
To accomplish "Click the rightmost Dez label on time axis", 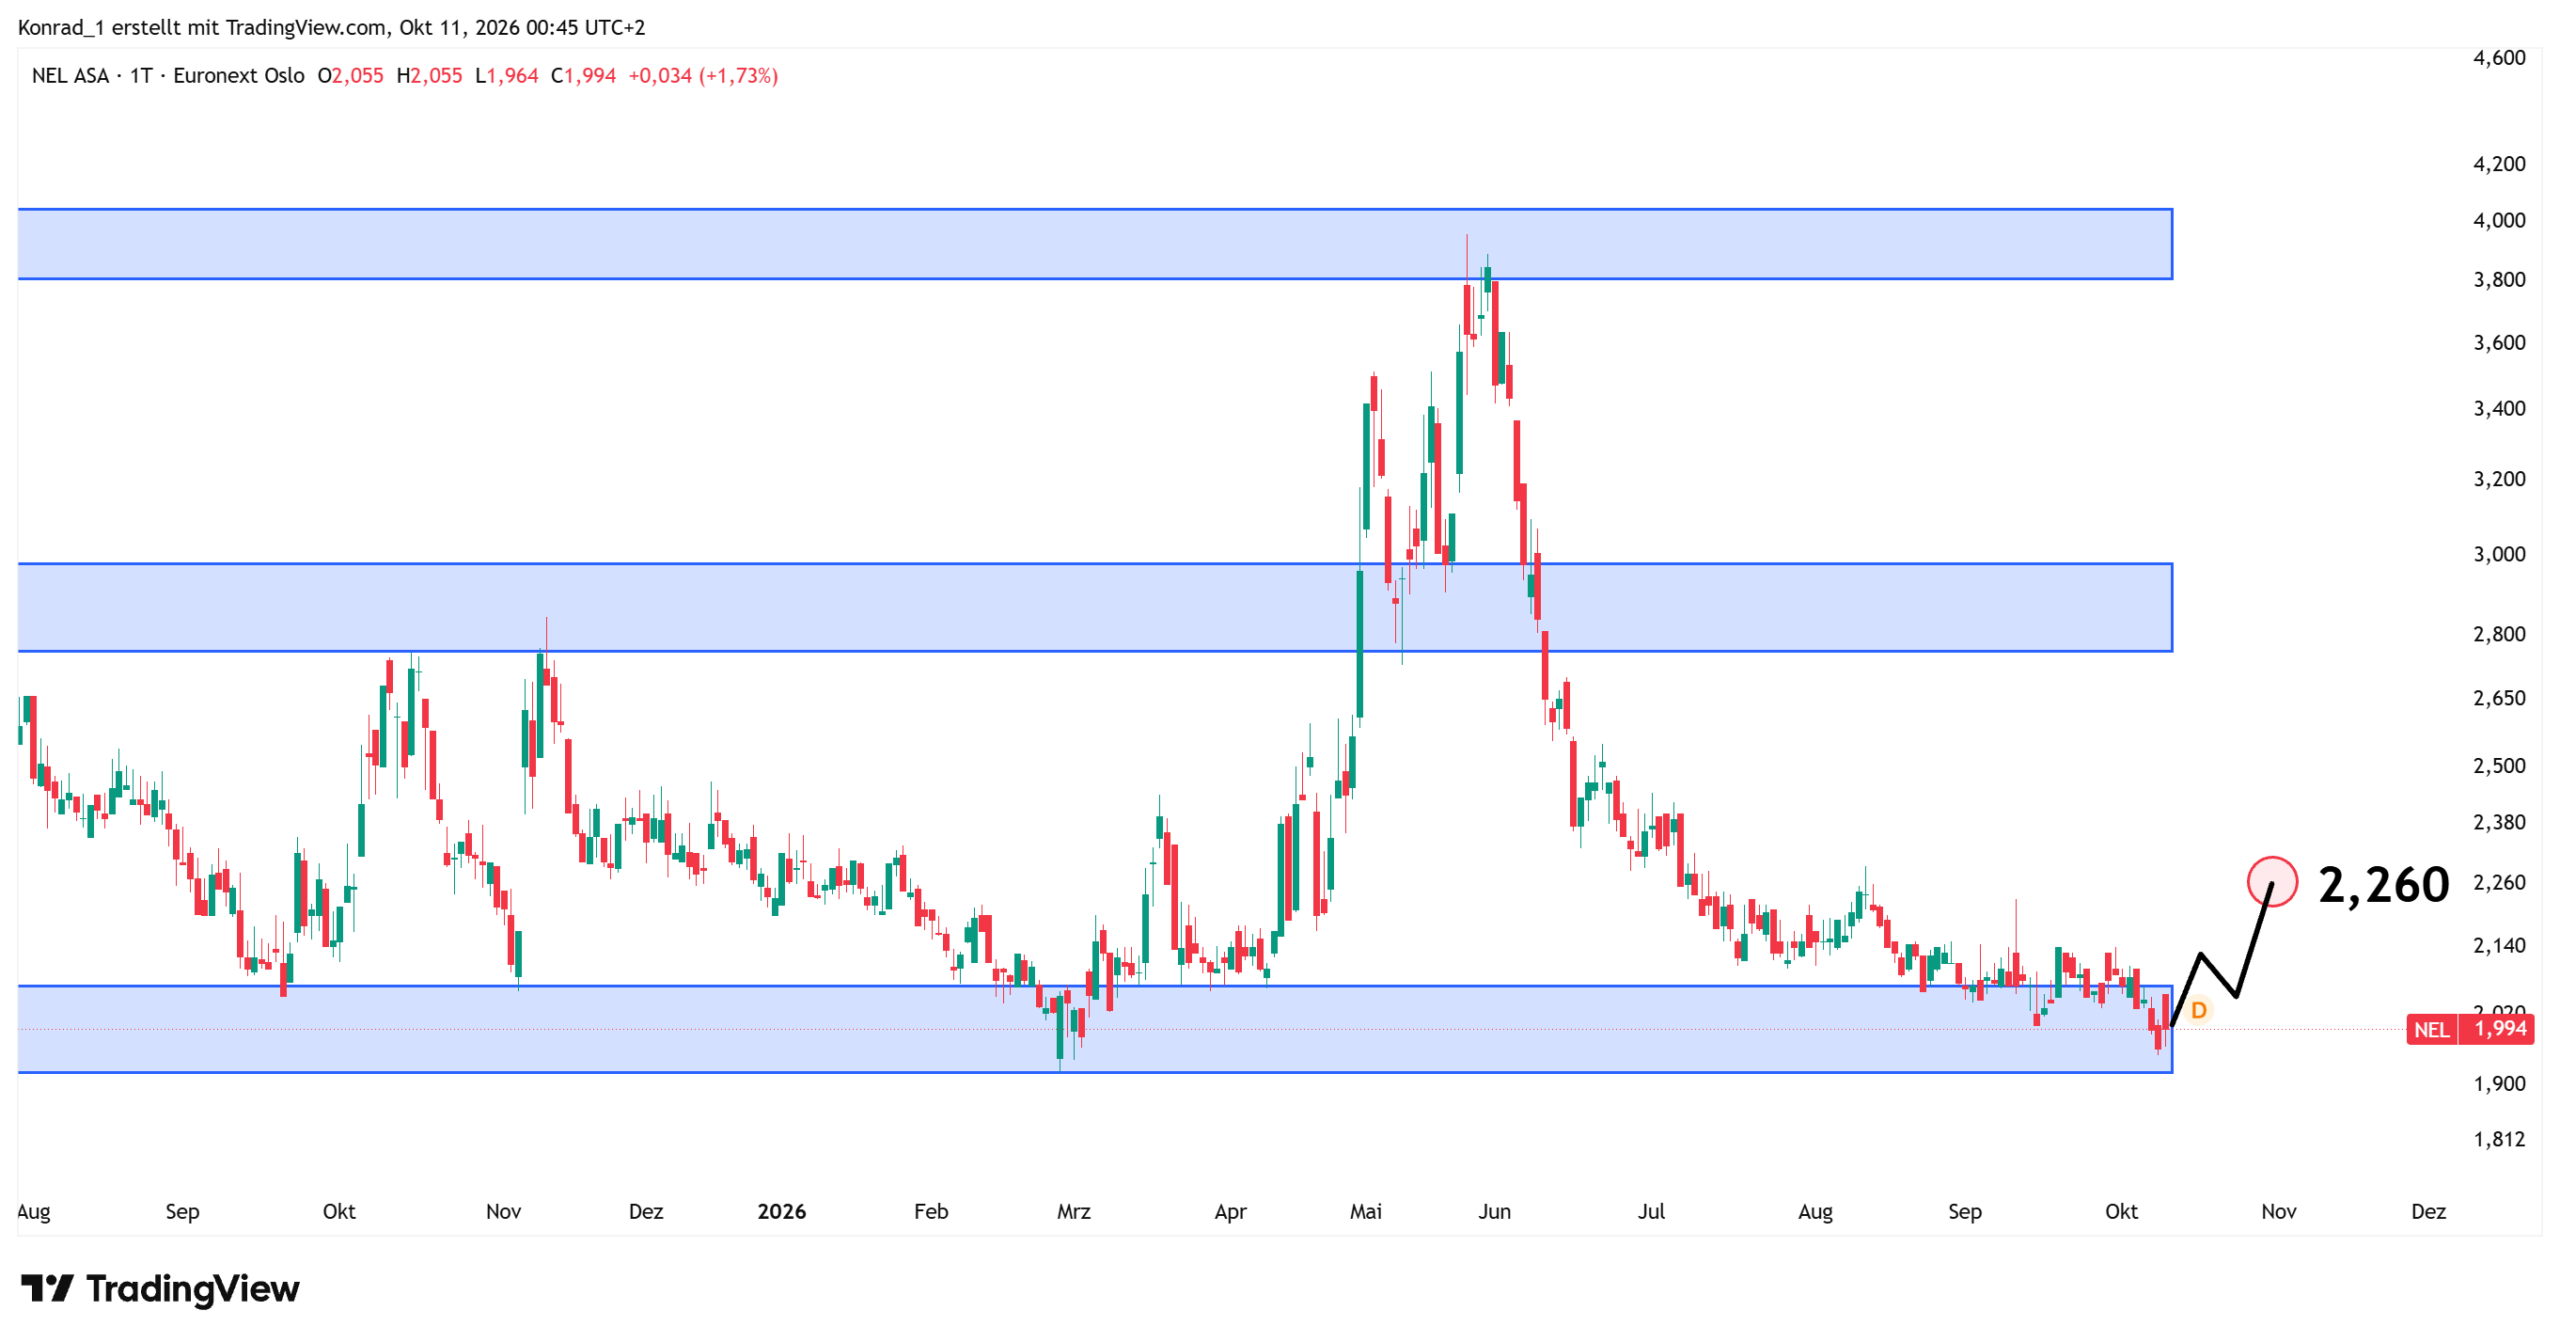I will point(2427,1212).
